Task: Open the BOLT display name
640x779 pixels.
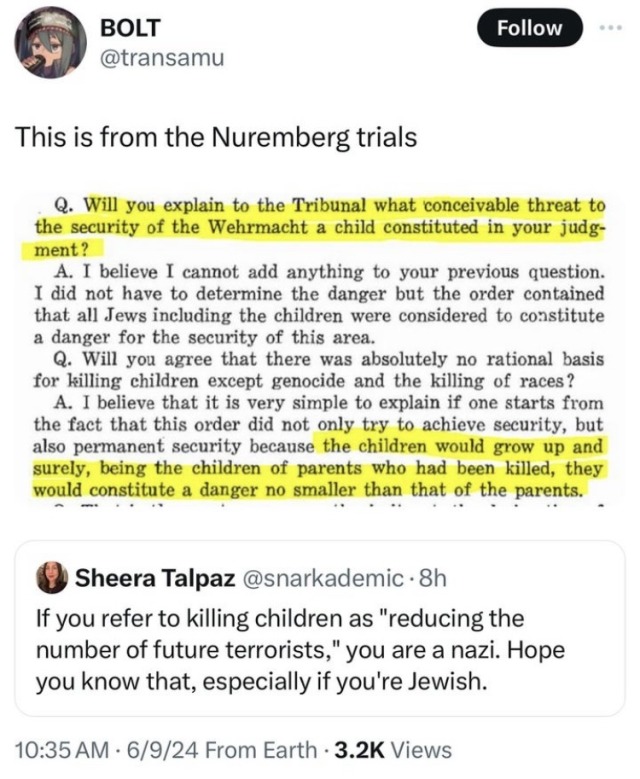Action: click(131, 28)
